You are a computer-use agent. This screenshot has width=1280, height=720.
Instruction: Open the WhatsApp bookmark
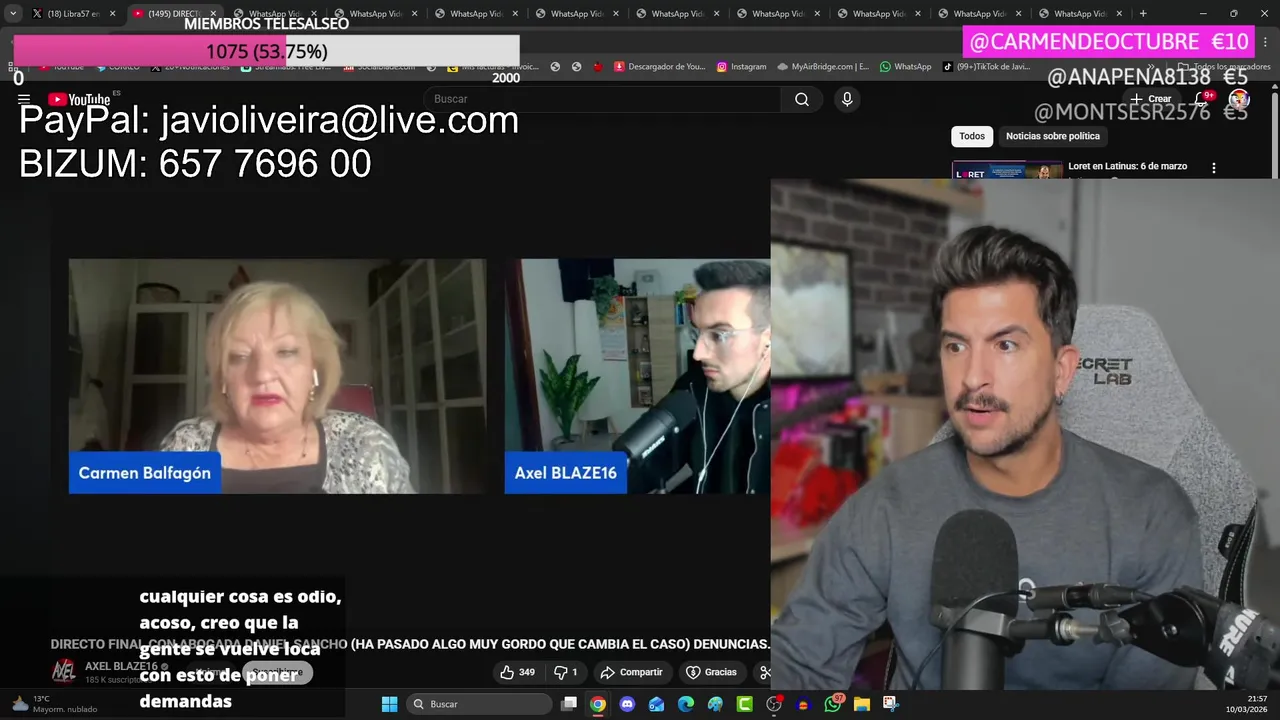905,67
